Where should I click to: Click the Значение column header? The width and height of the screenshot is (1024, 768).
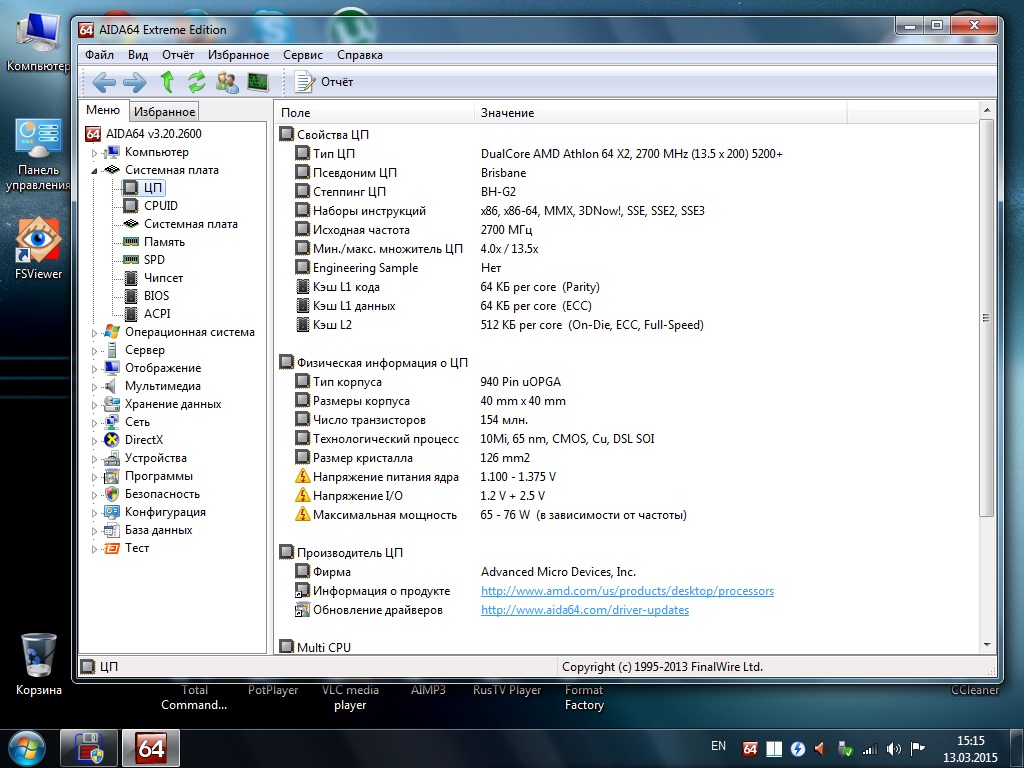pyautogui.click(x=660, y=112)
